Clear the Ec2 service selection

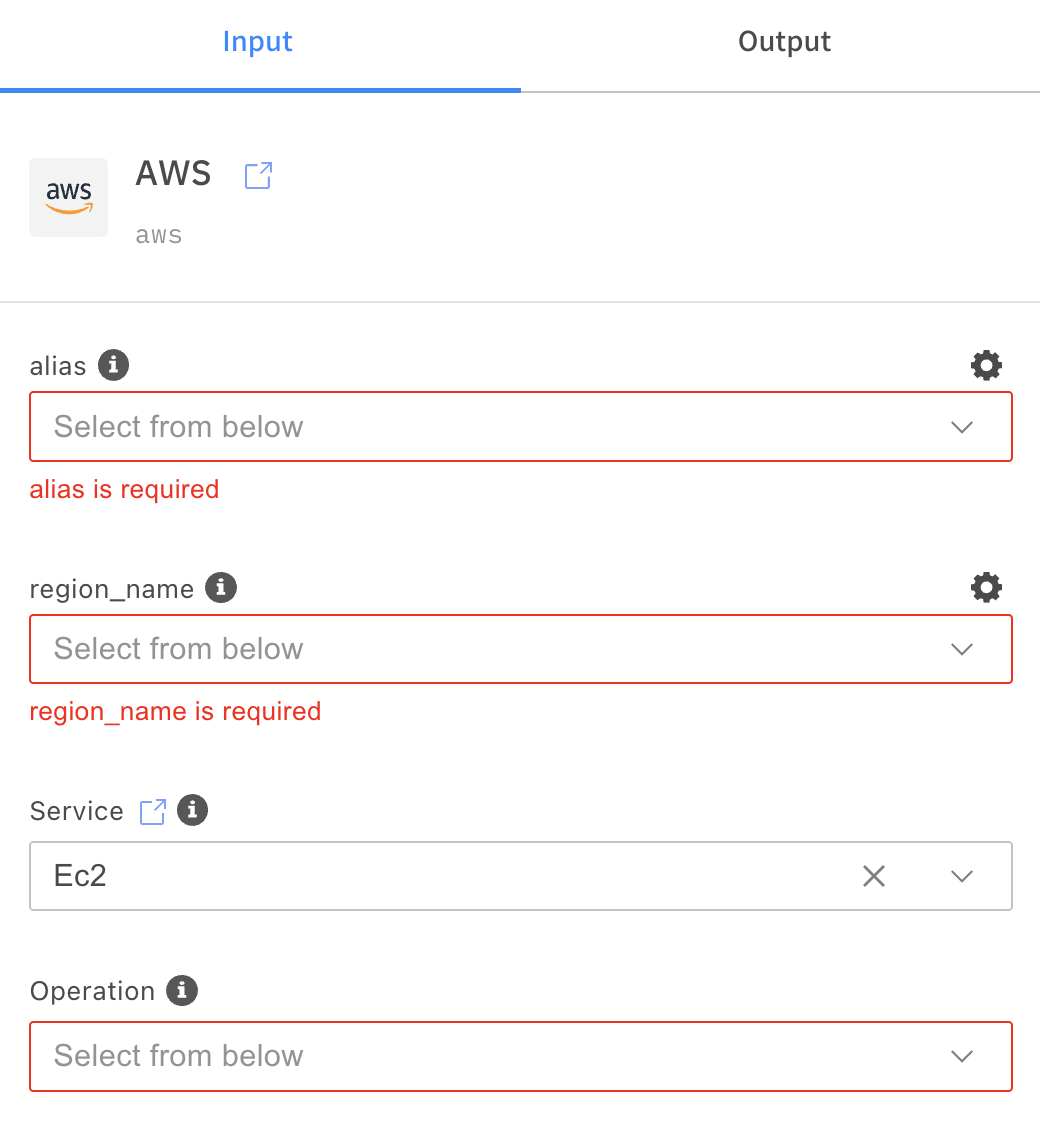(x=874, y=876)
